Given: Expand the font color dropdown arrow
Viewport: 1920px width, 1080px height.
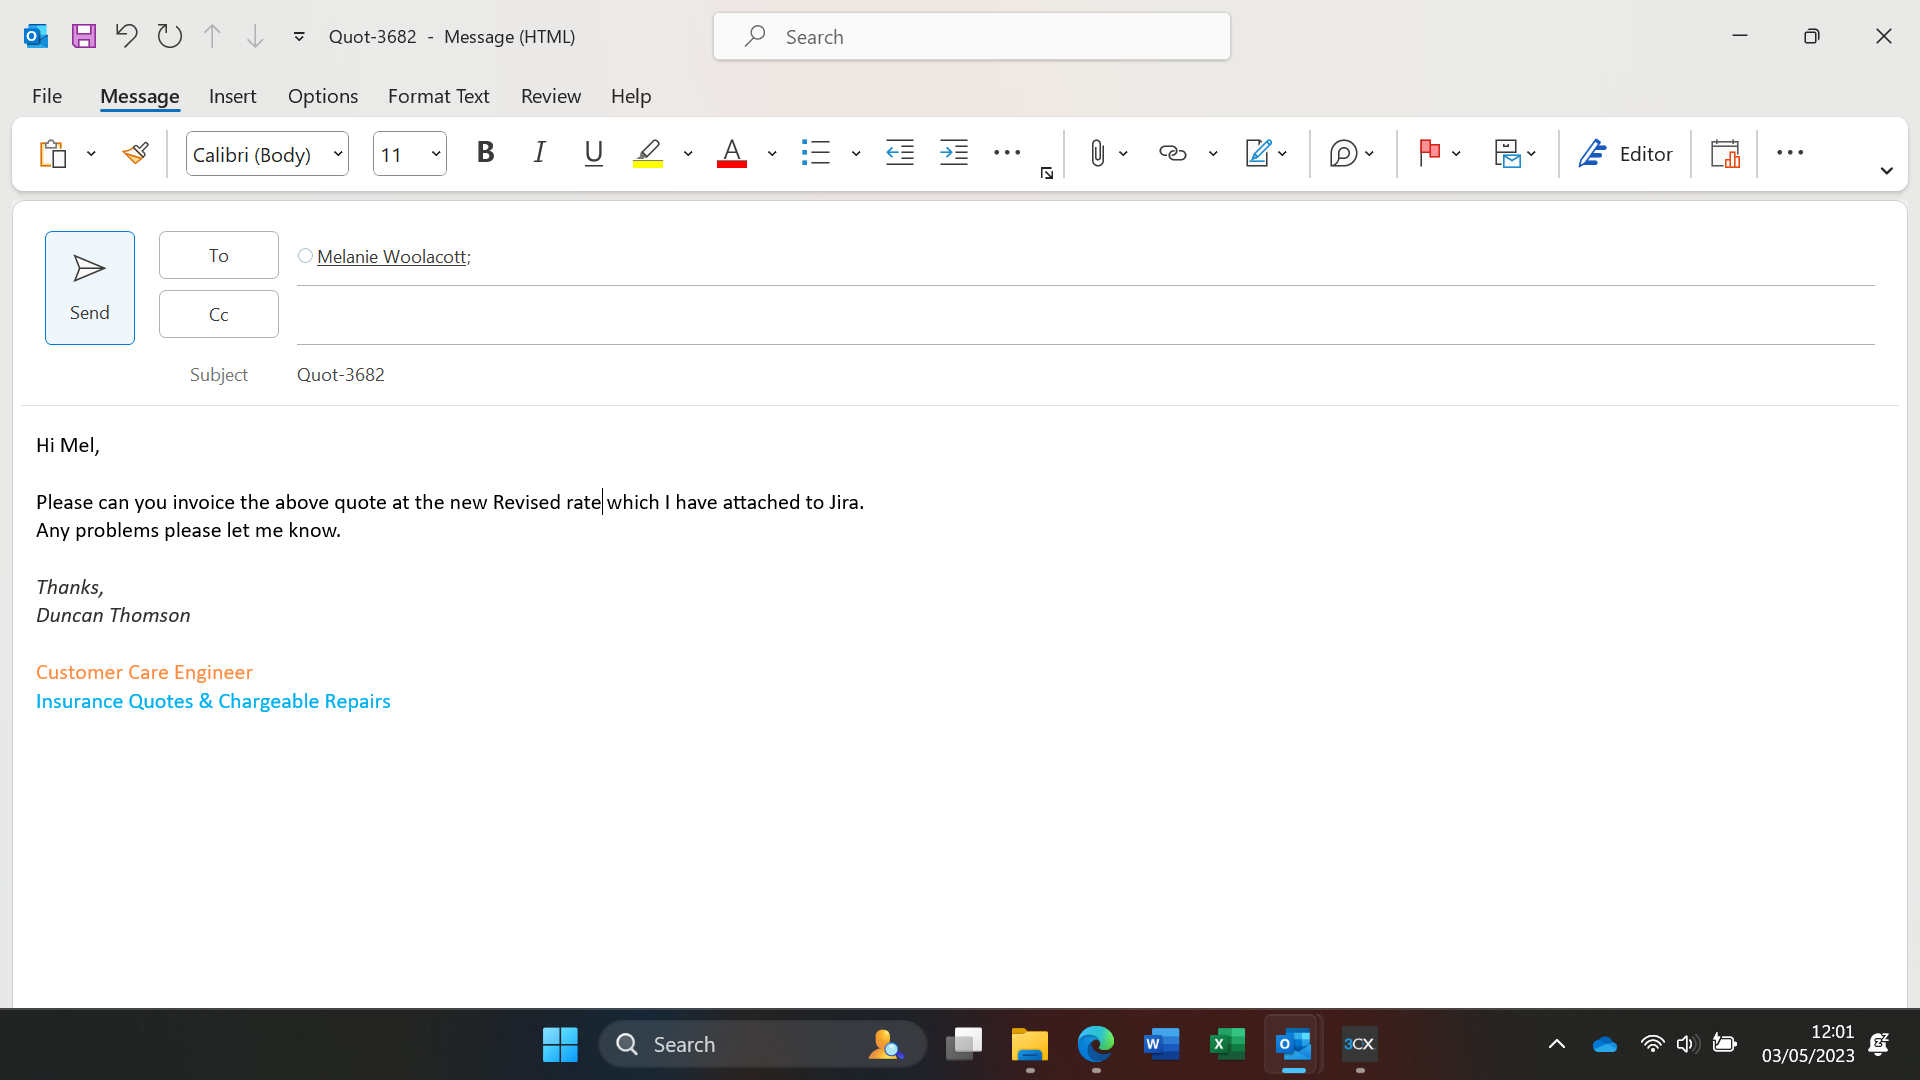Looking at the screenshot, I should click(772, 154).
